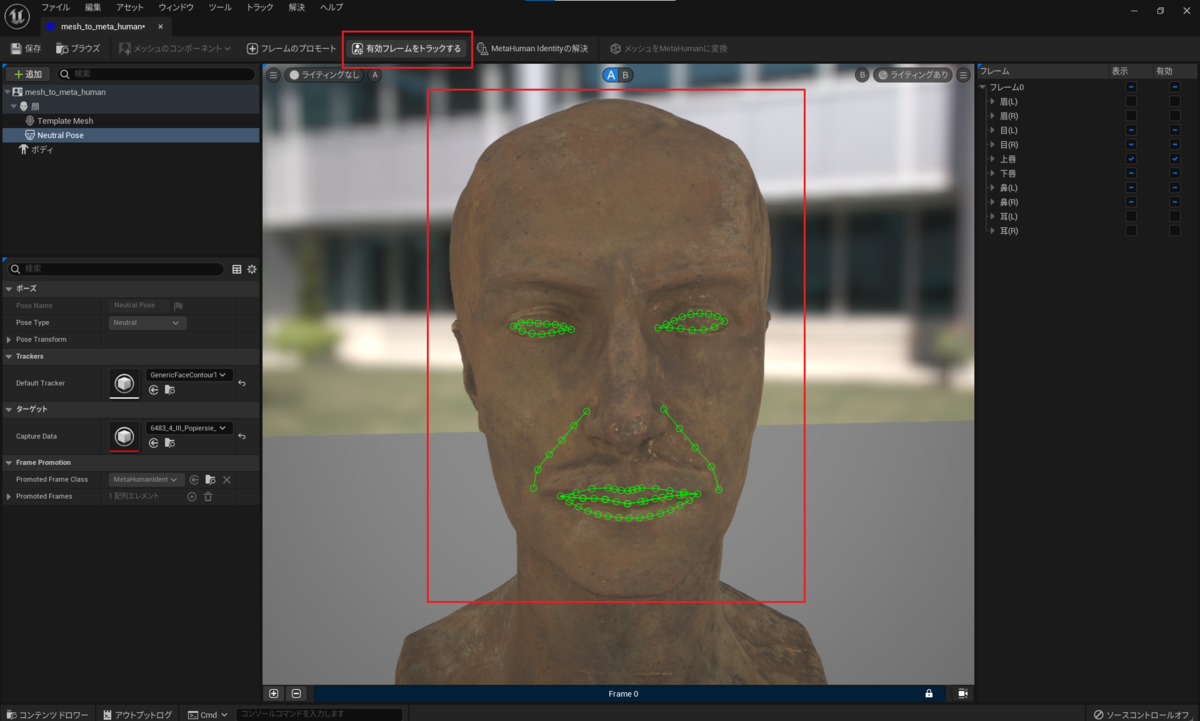Remove promoted frame with minus icon
The height and width of the screenshot is (721, 1200).
click(296, 693)
